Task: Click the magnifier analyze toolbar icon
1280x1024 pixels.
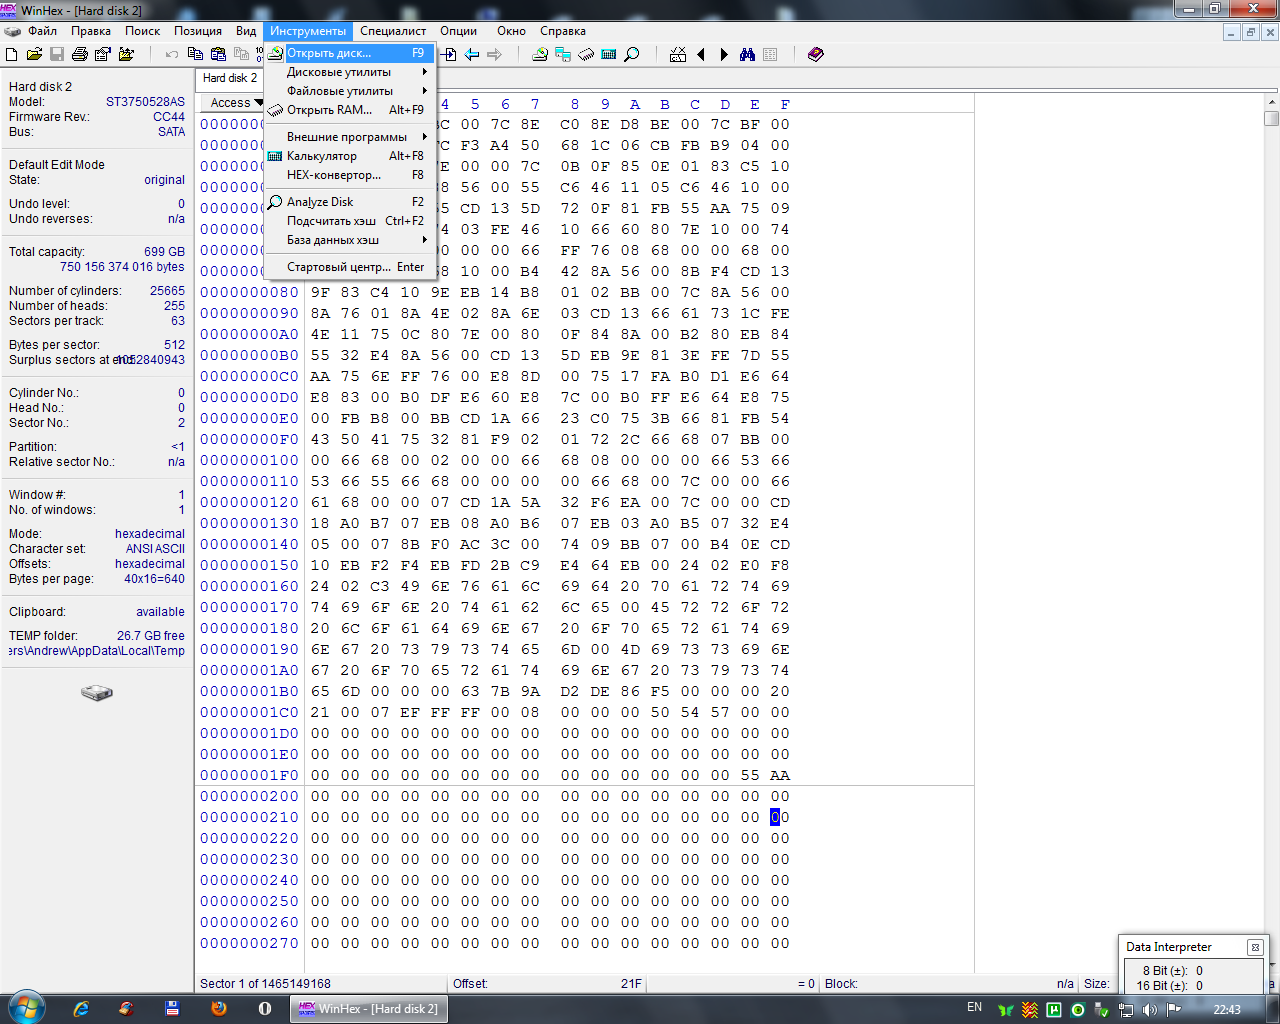Action: (x=632, y=54)
